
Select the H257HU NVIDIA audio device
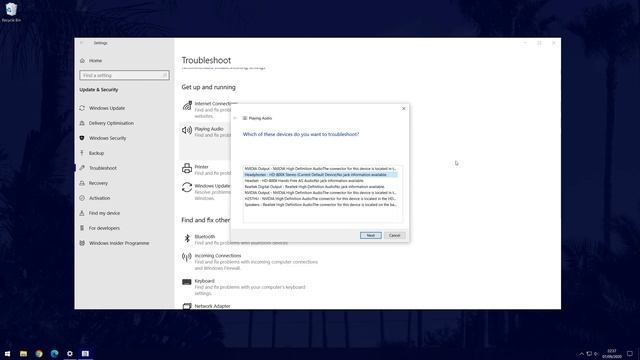click(320, 199)
